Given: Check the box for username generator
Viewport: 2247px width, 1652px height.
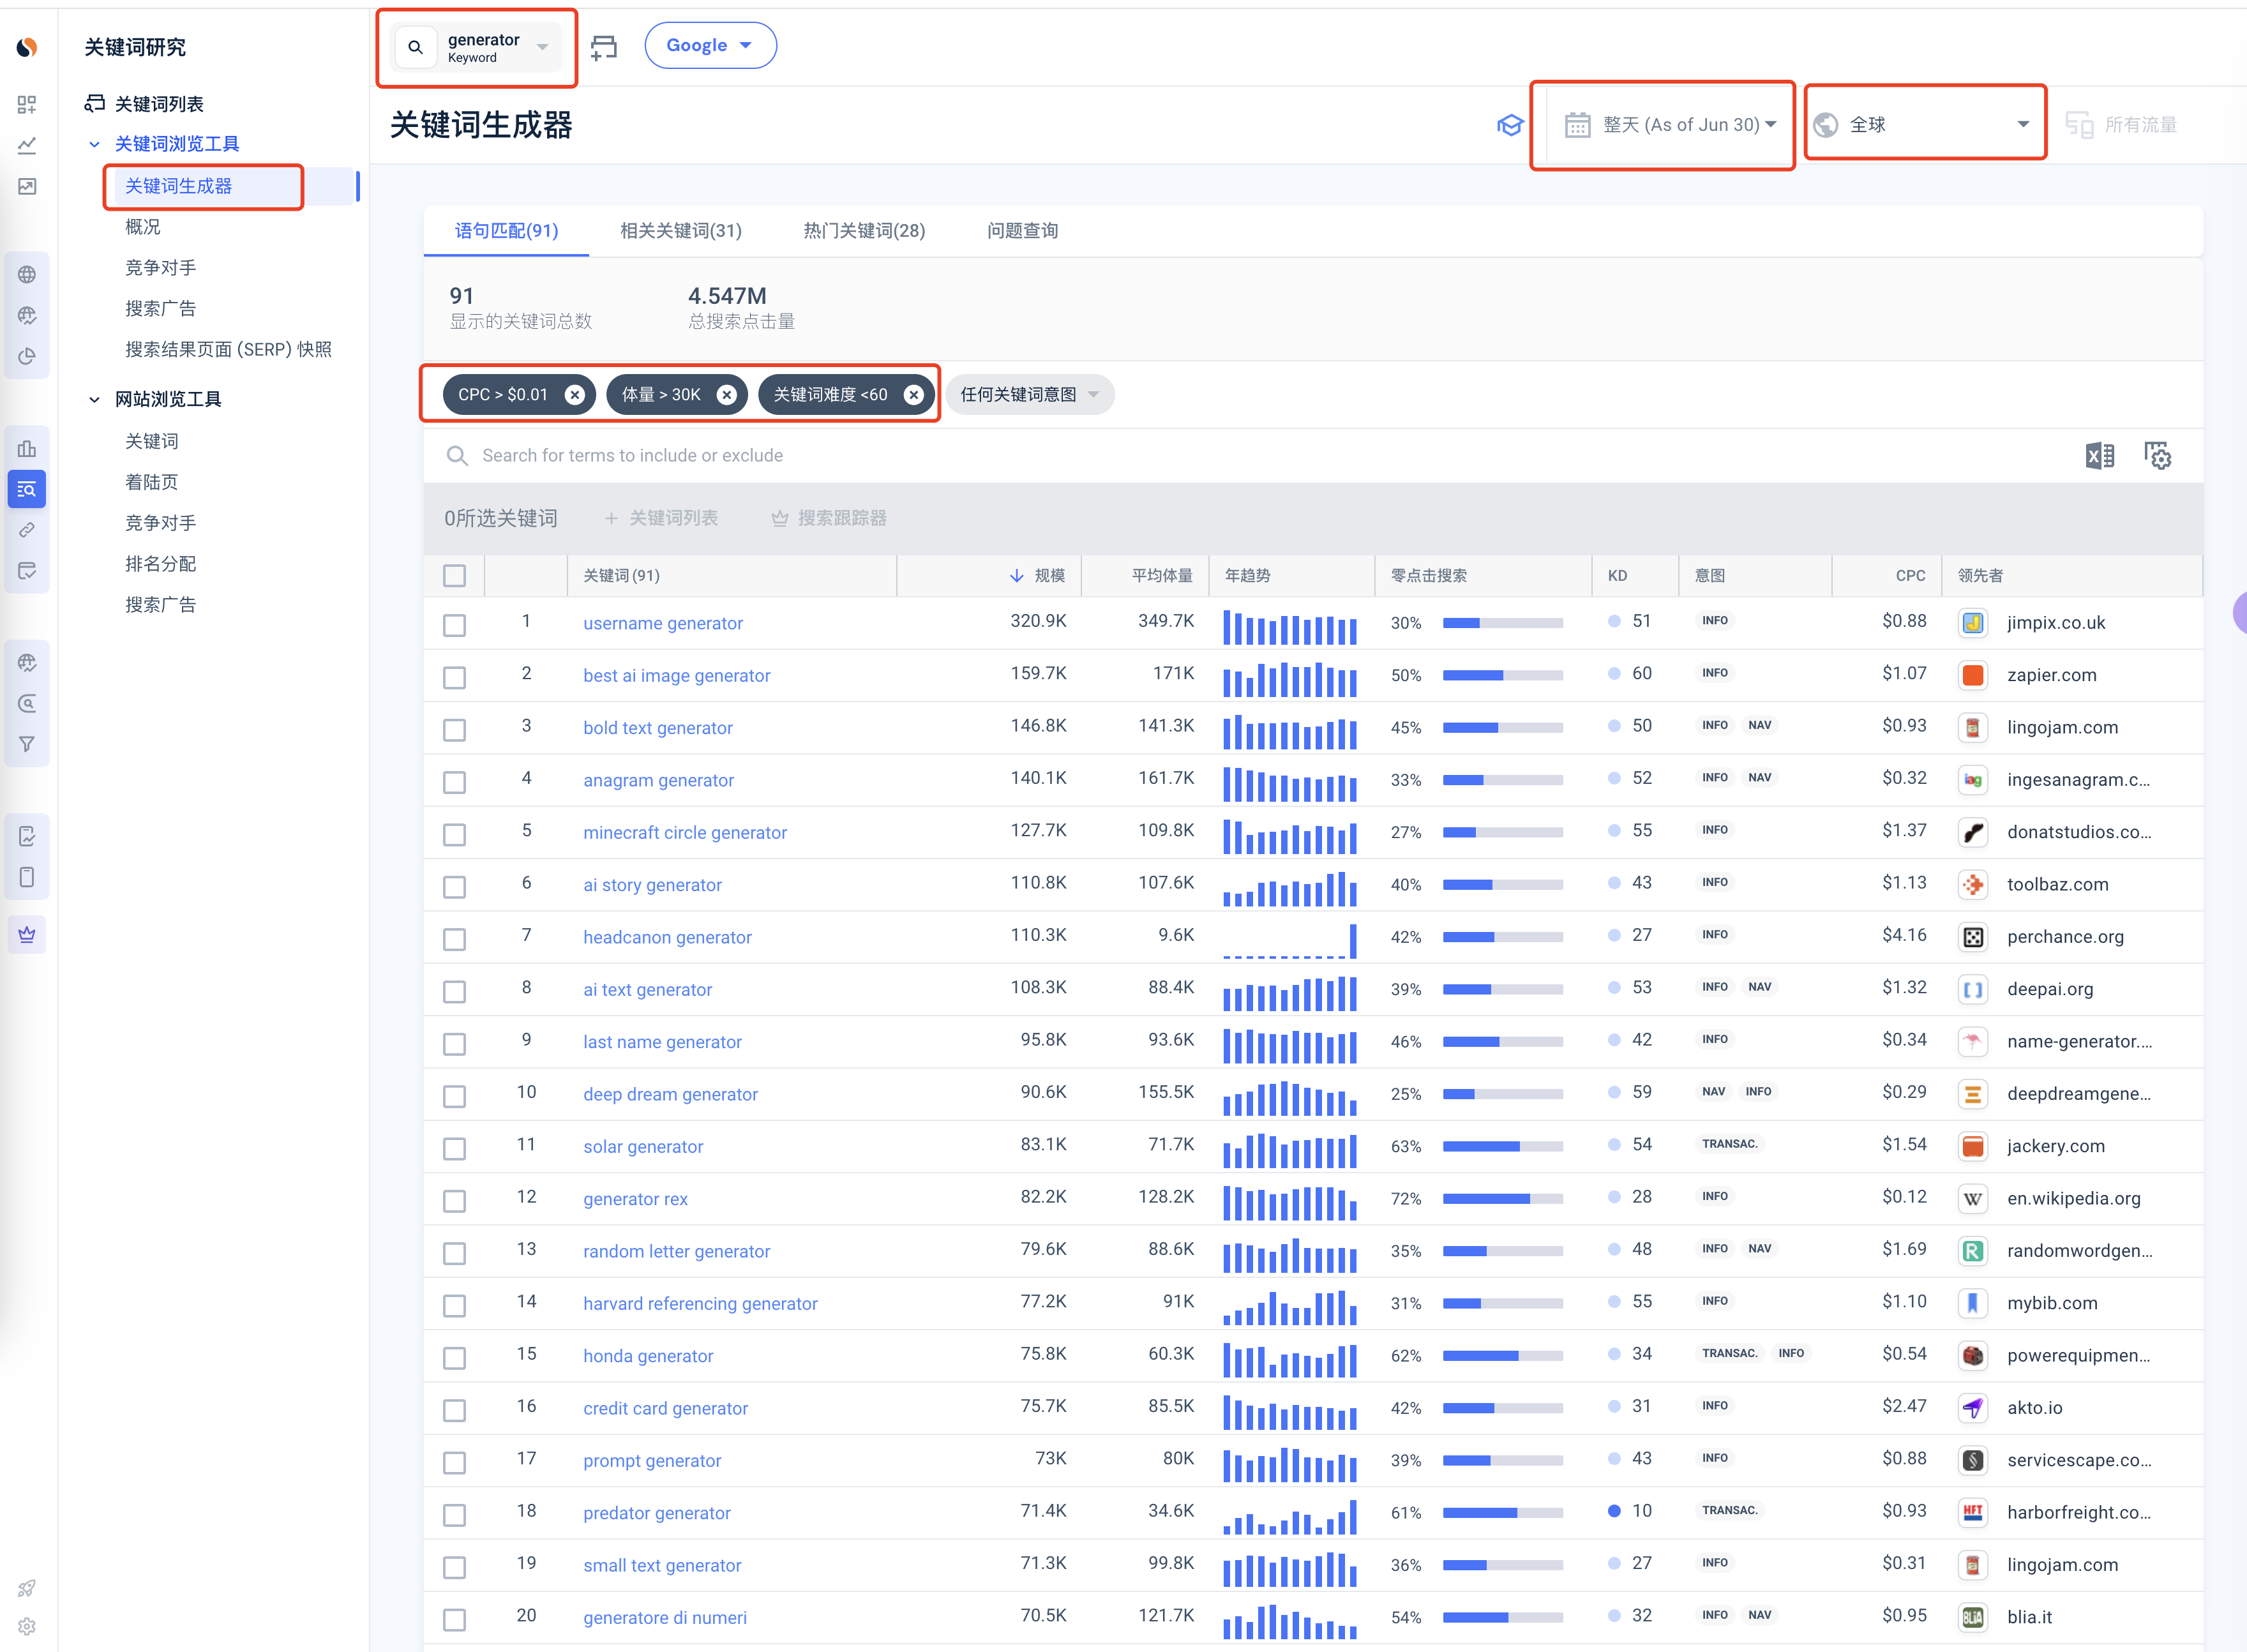Looking at the screenshot, I should point(455,625).
